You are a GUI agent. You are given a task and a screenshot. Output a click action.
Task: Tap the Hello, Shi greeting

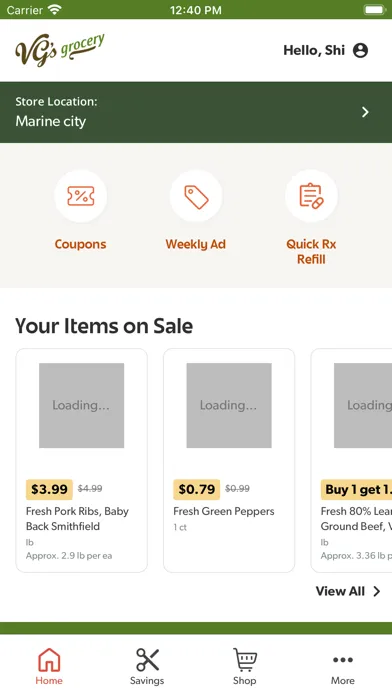tap(314, 51)
